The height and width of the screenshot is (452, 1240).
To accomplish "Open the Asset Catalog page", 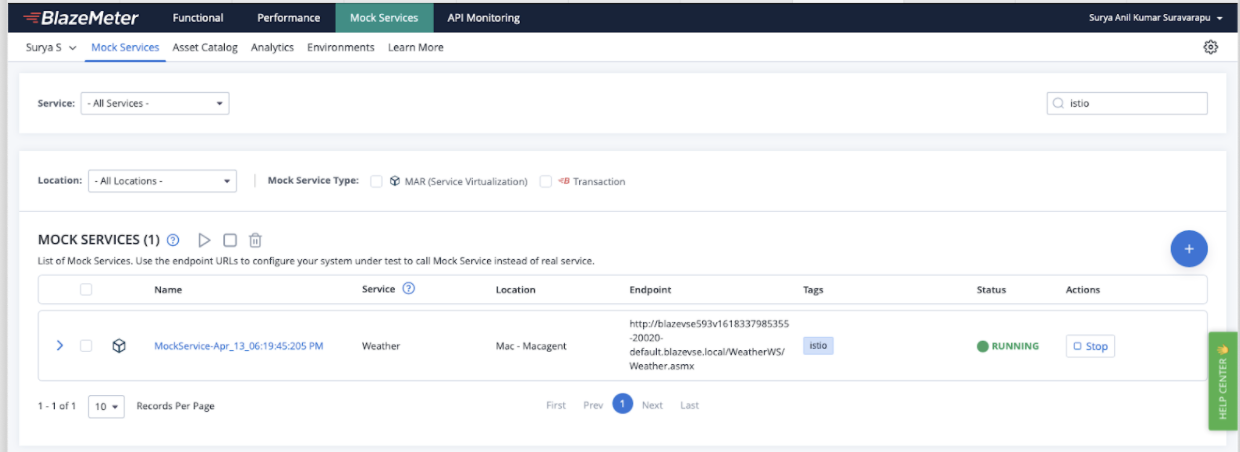I will (x=205, y=47).
